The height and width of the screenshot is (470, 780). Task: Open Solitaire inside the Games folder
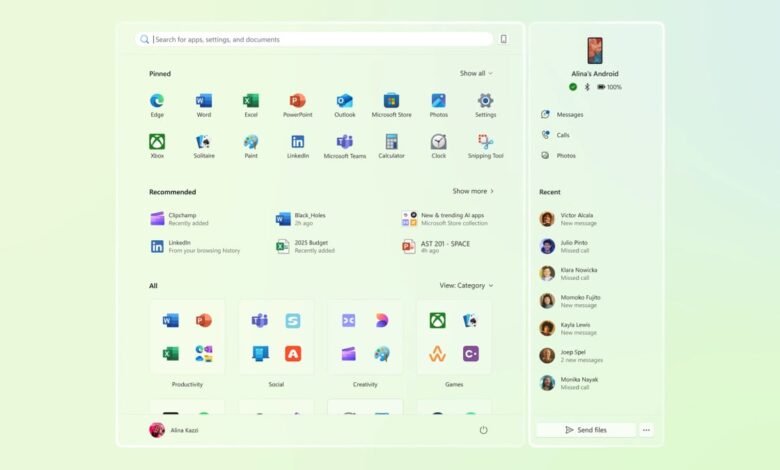[x=471, y=320]
